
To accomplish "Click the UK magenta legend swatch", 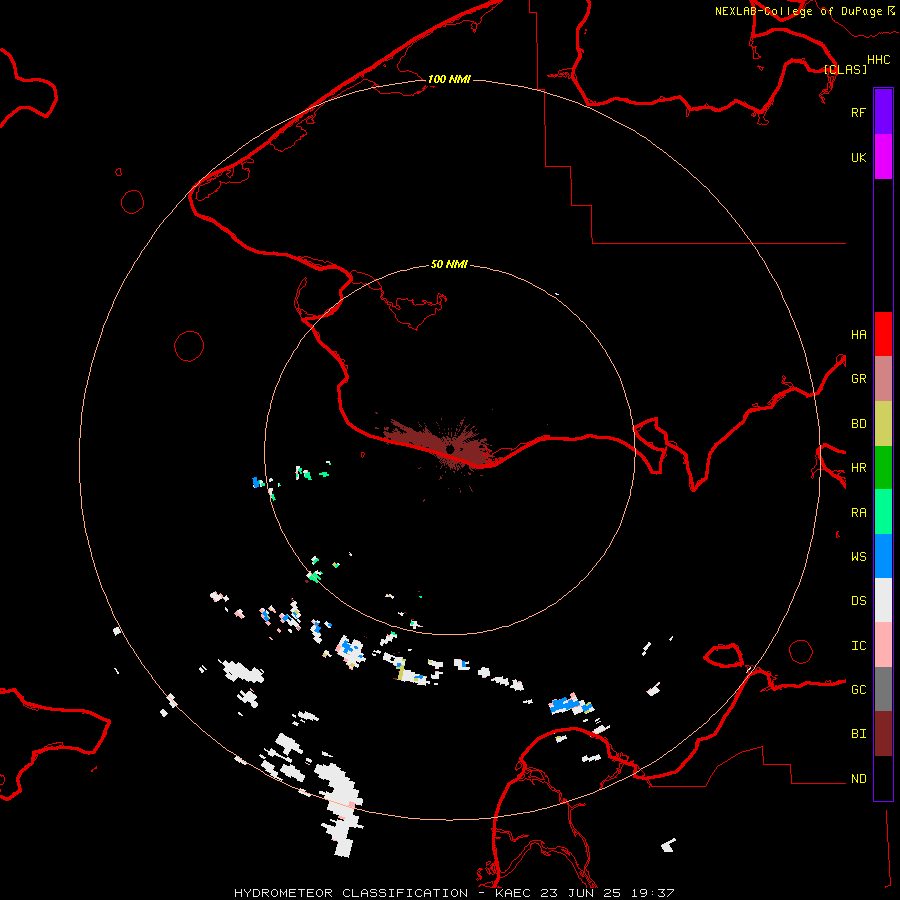I will tap(883, 157).
